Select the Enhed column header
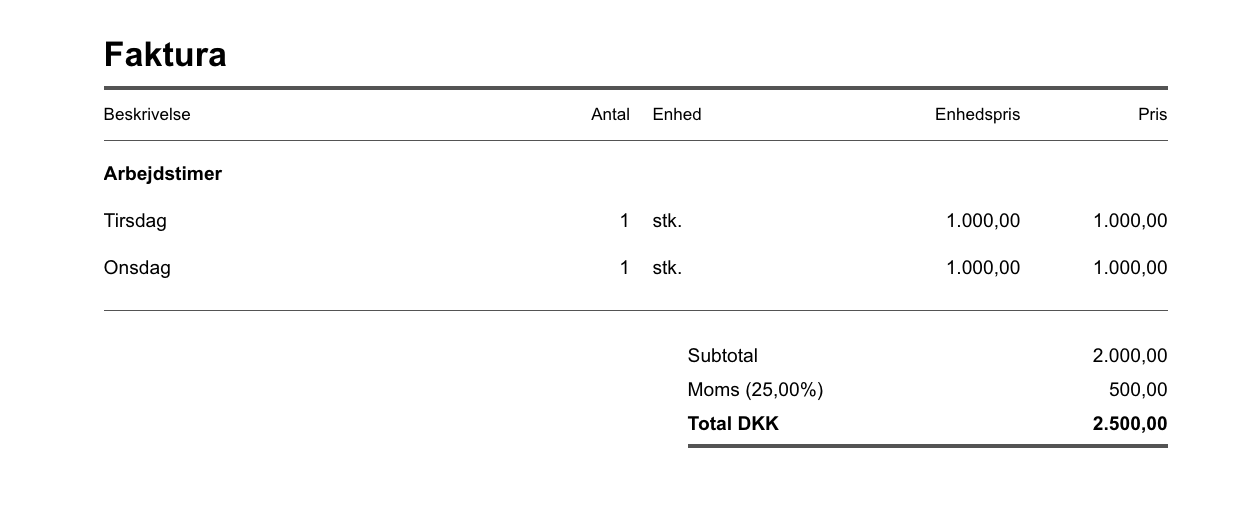 tap(677, 115)
